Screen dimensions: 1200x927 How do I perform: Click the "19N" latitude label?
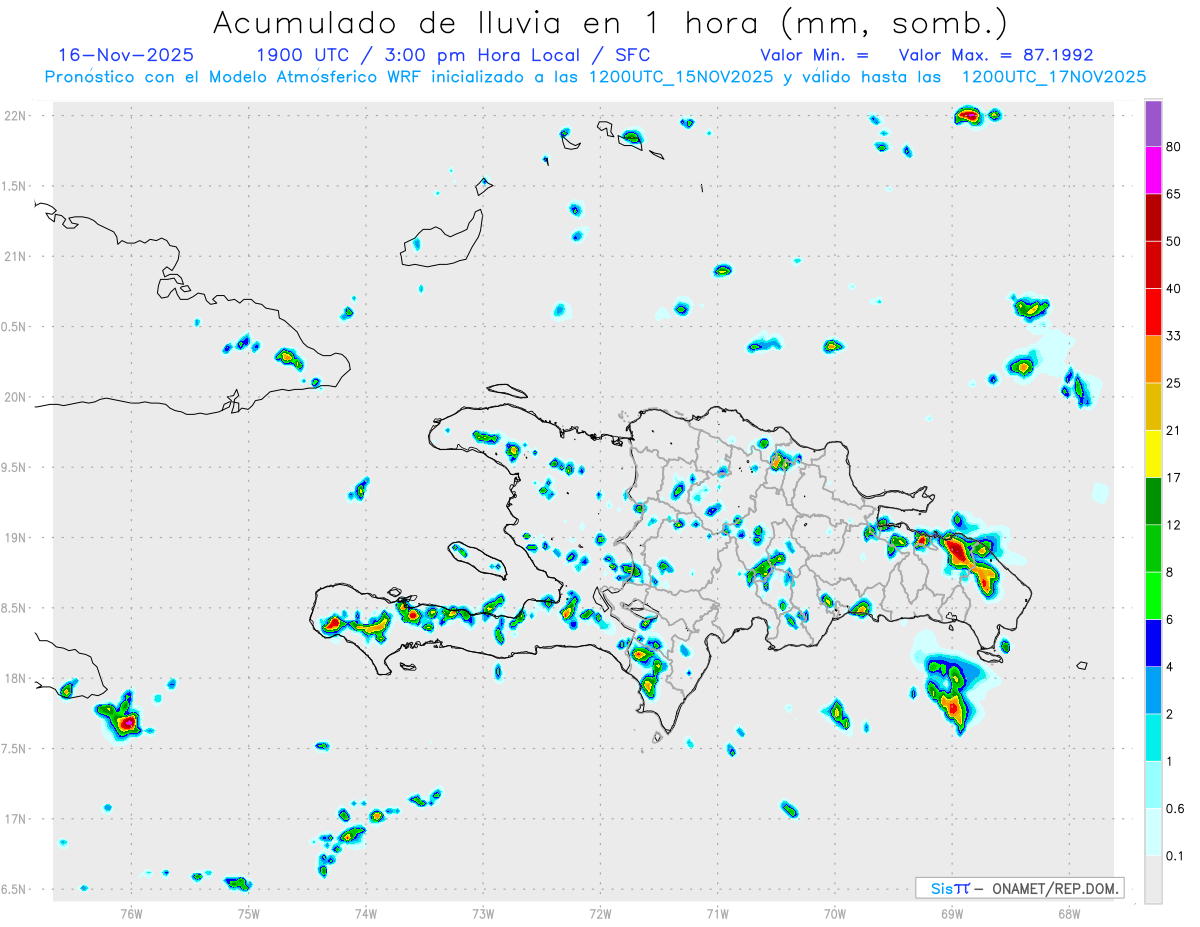pyautogui.click(x=16, y=538)
